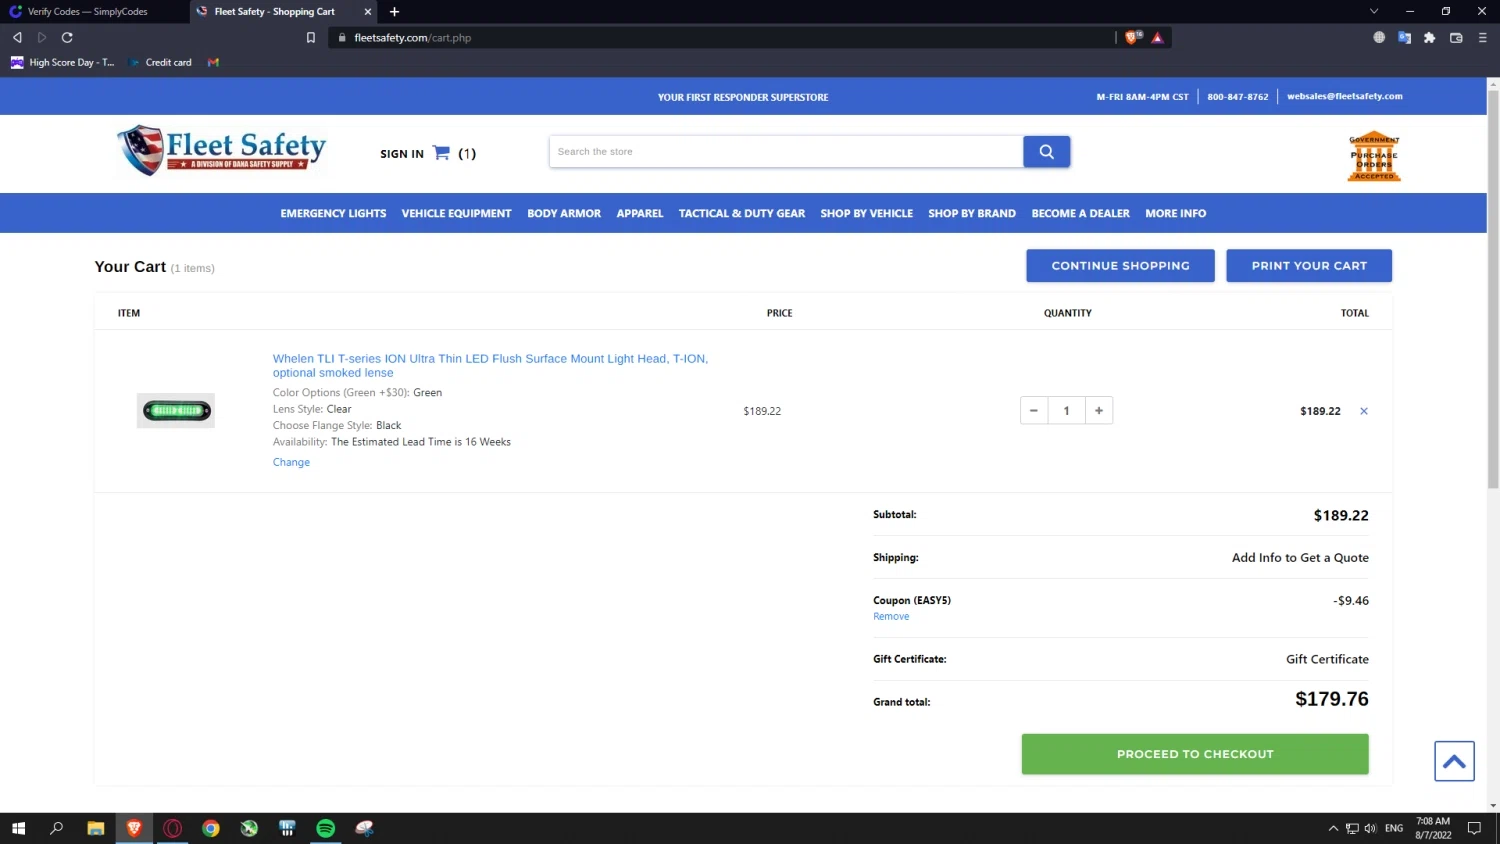Open Snipping Tool from the taskbar
Viewport: 1500px width, 844px height.
[364, 828]
